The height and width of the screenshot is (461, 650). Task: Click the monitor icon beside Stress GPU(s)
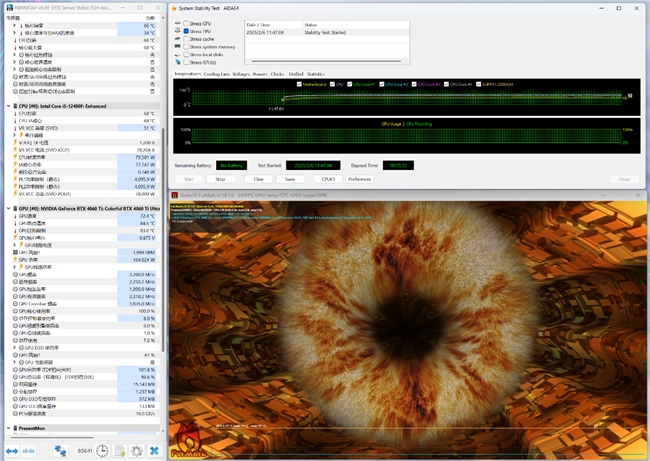pyautogui.click(x=178, y=62)
